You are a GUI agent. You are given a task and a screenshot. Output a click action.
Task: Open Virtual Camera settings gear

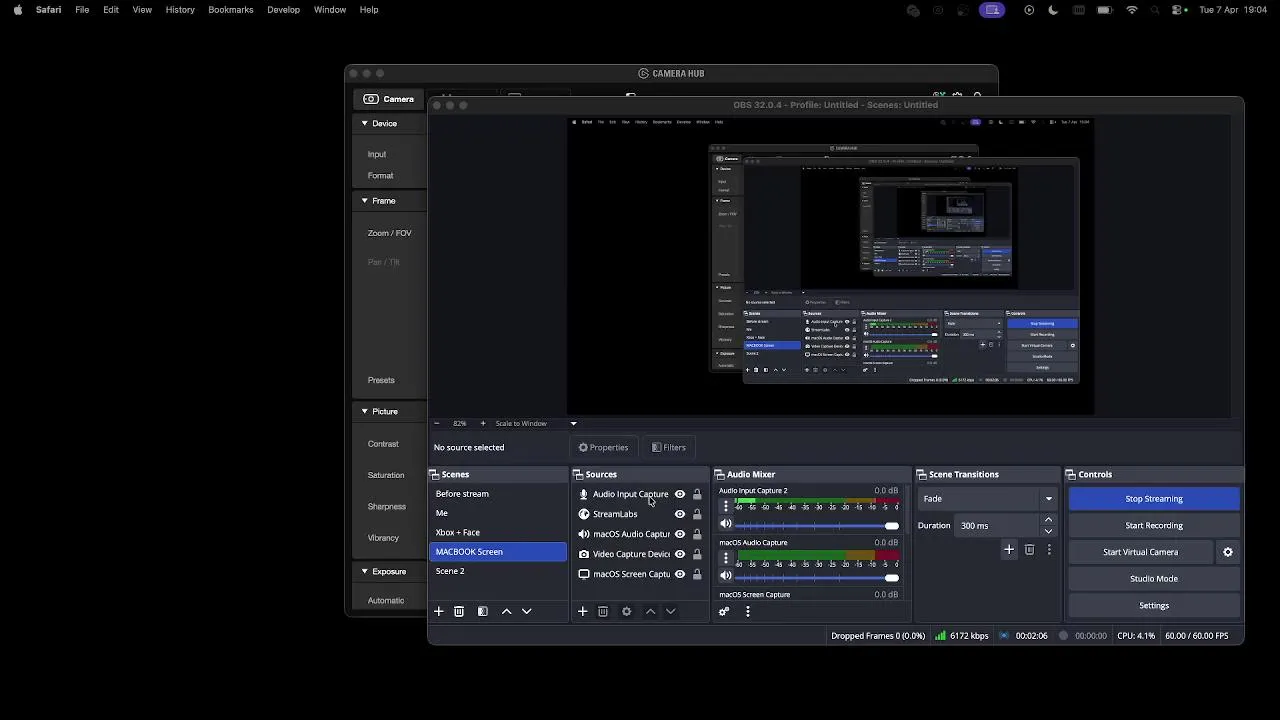[1228, 552]
